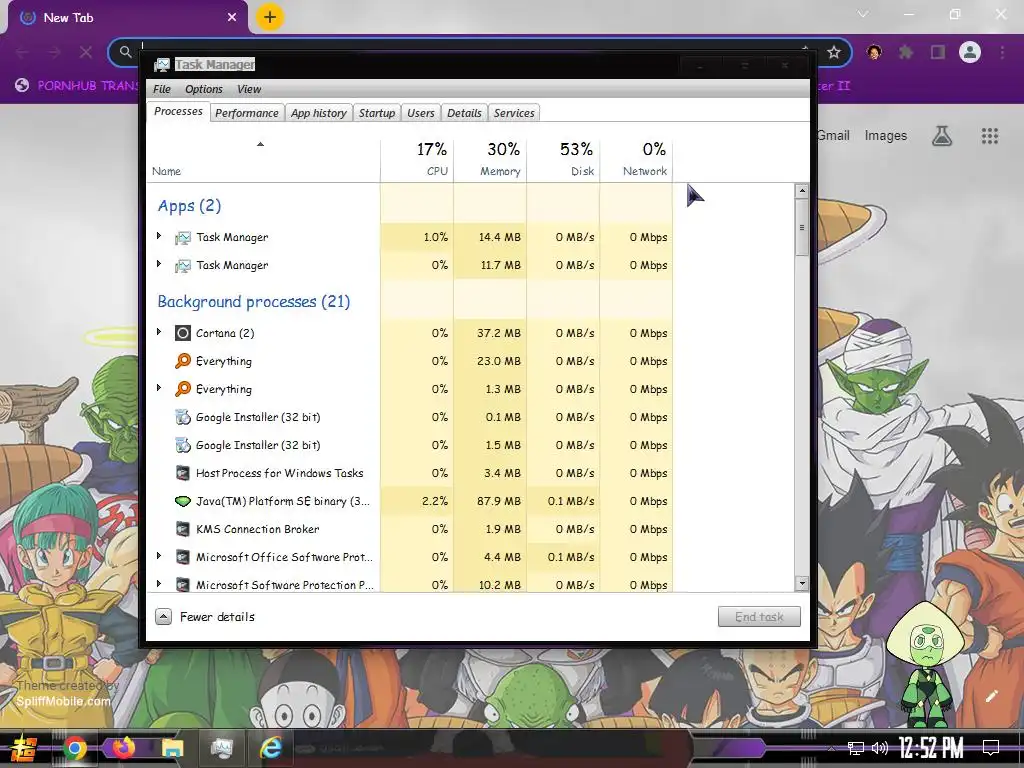Screen dimensions: 1024x768
Task: Click the Everything icon with 23.0 MB
Action: 183,361
